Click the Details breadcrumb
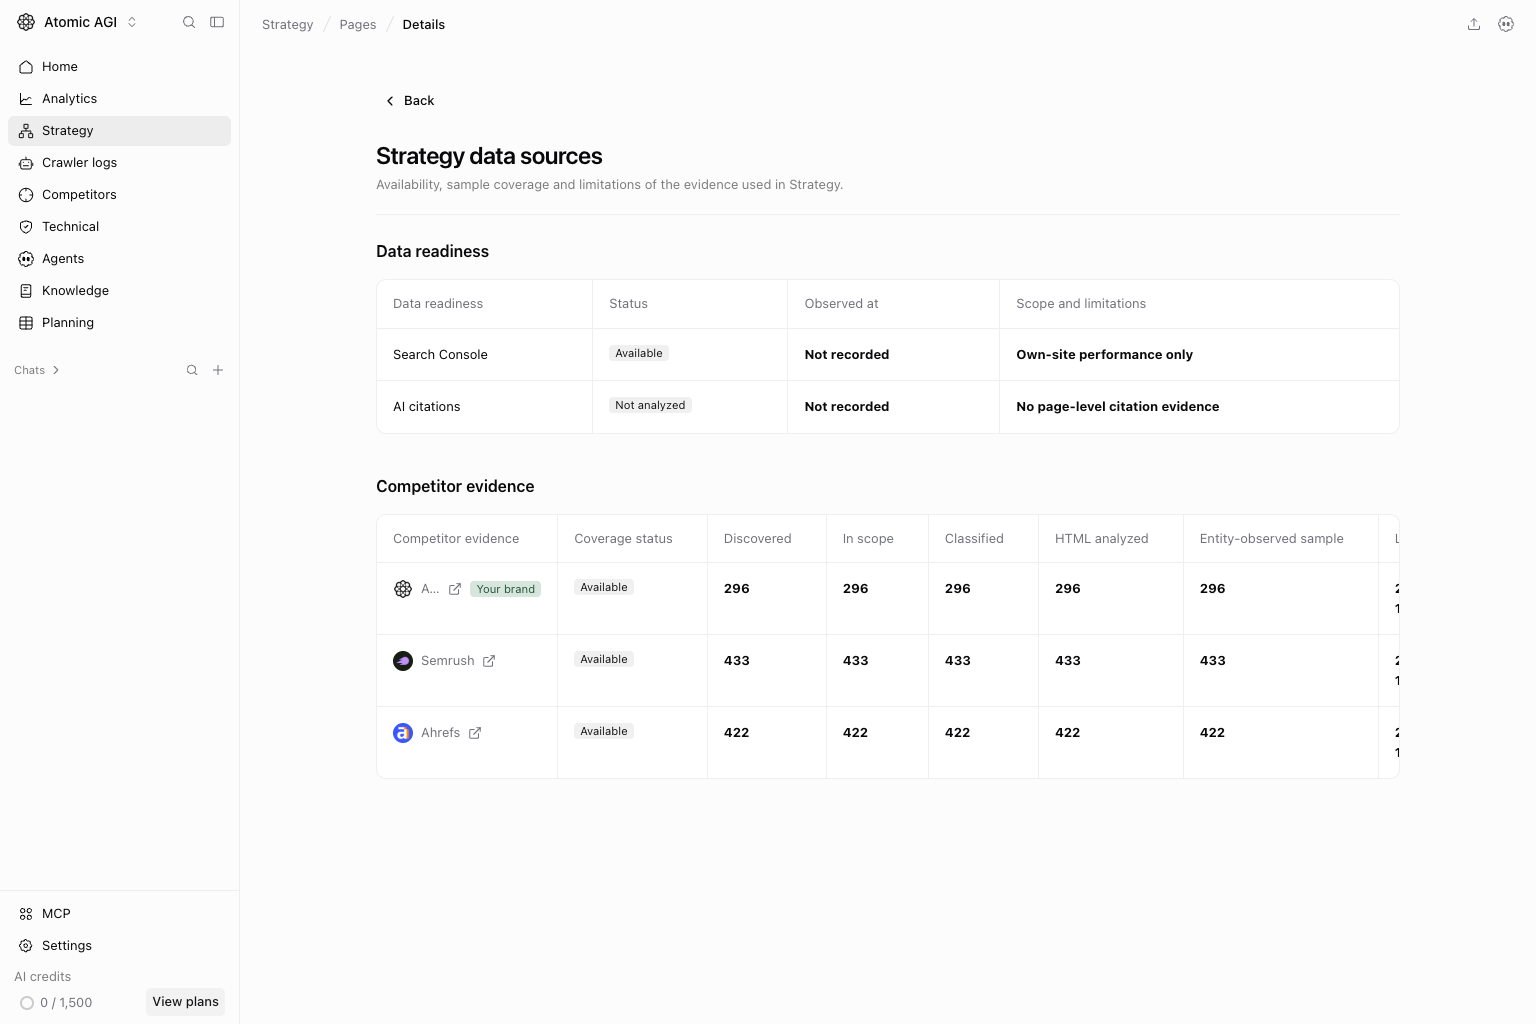The width and height of the screenshot is (1536, 1024). tap(424, 24)
